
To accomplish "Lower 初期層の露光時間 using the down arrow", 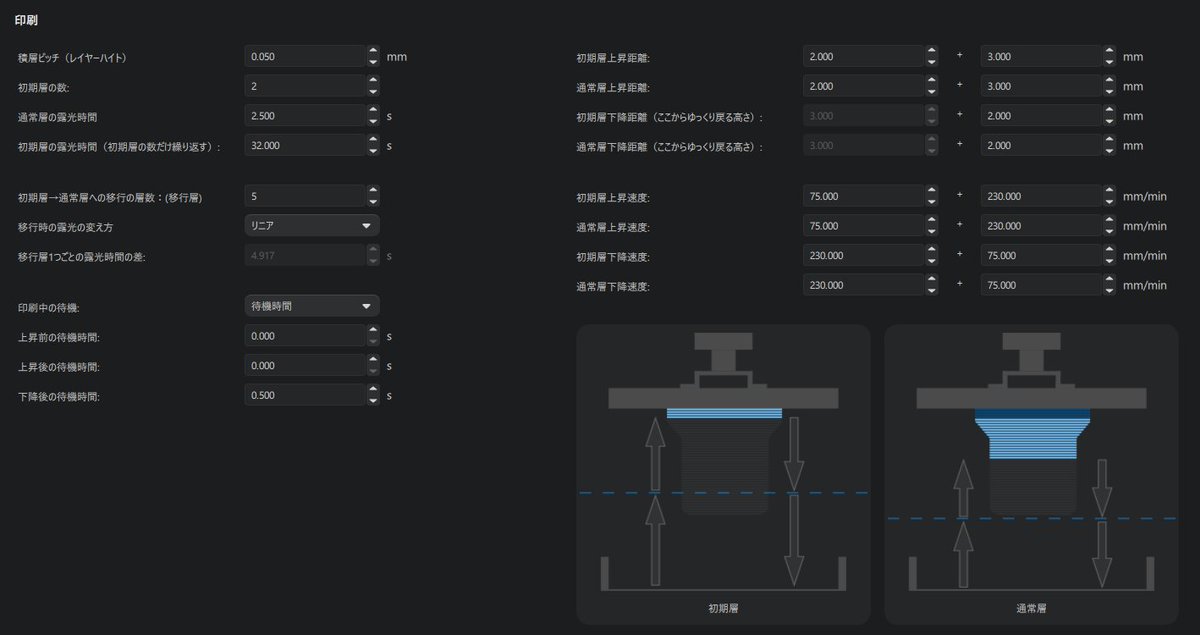I will coord(373,152).
